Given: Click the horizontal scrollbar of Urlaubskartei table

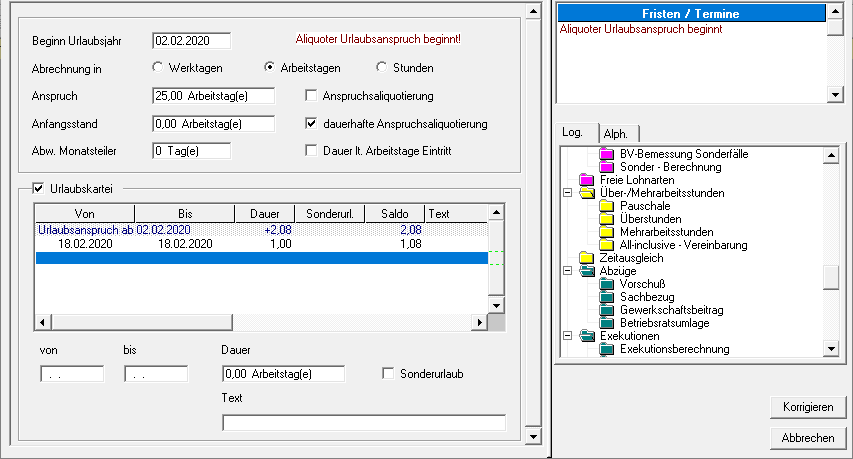Looking at the screenshot, I should pyautogui.click(x=260, y=322).
